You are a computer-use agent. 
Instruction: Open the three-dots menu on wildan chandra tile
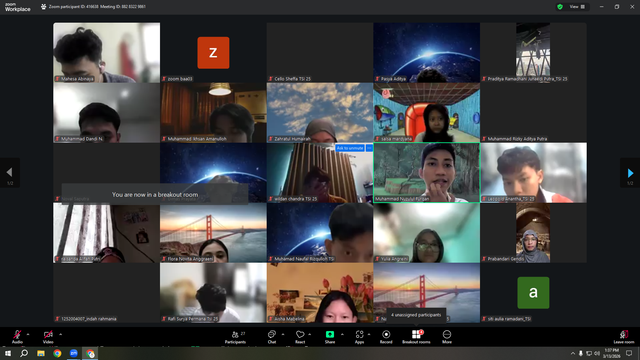[369, 148]
